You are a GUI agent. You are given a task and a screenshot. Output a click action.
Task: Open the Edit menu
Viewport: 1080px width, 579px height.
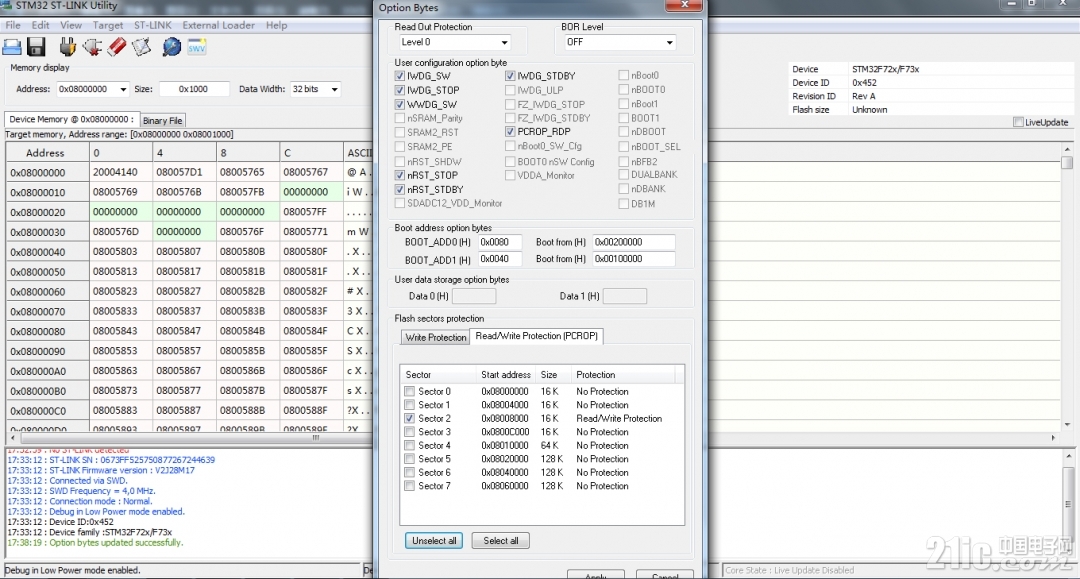tap(41, 25)
